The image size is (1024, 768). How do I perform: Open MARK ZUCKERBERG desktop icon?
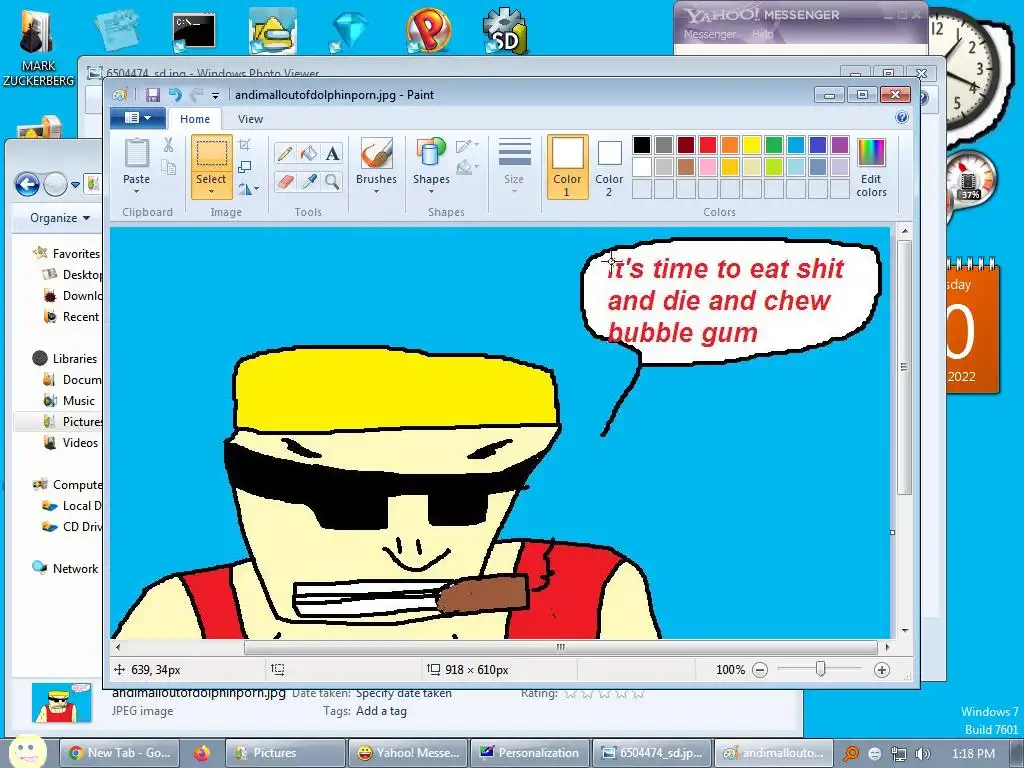pos(39,49)
